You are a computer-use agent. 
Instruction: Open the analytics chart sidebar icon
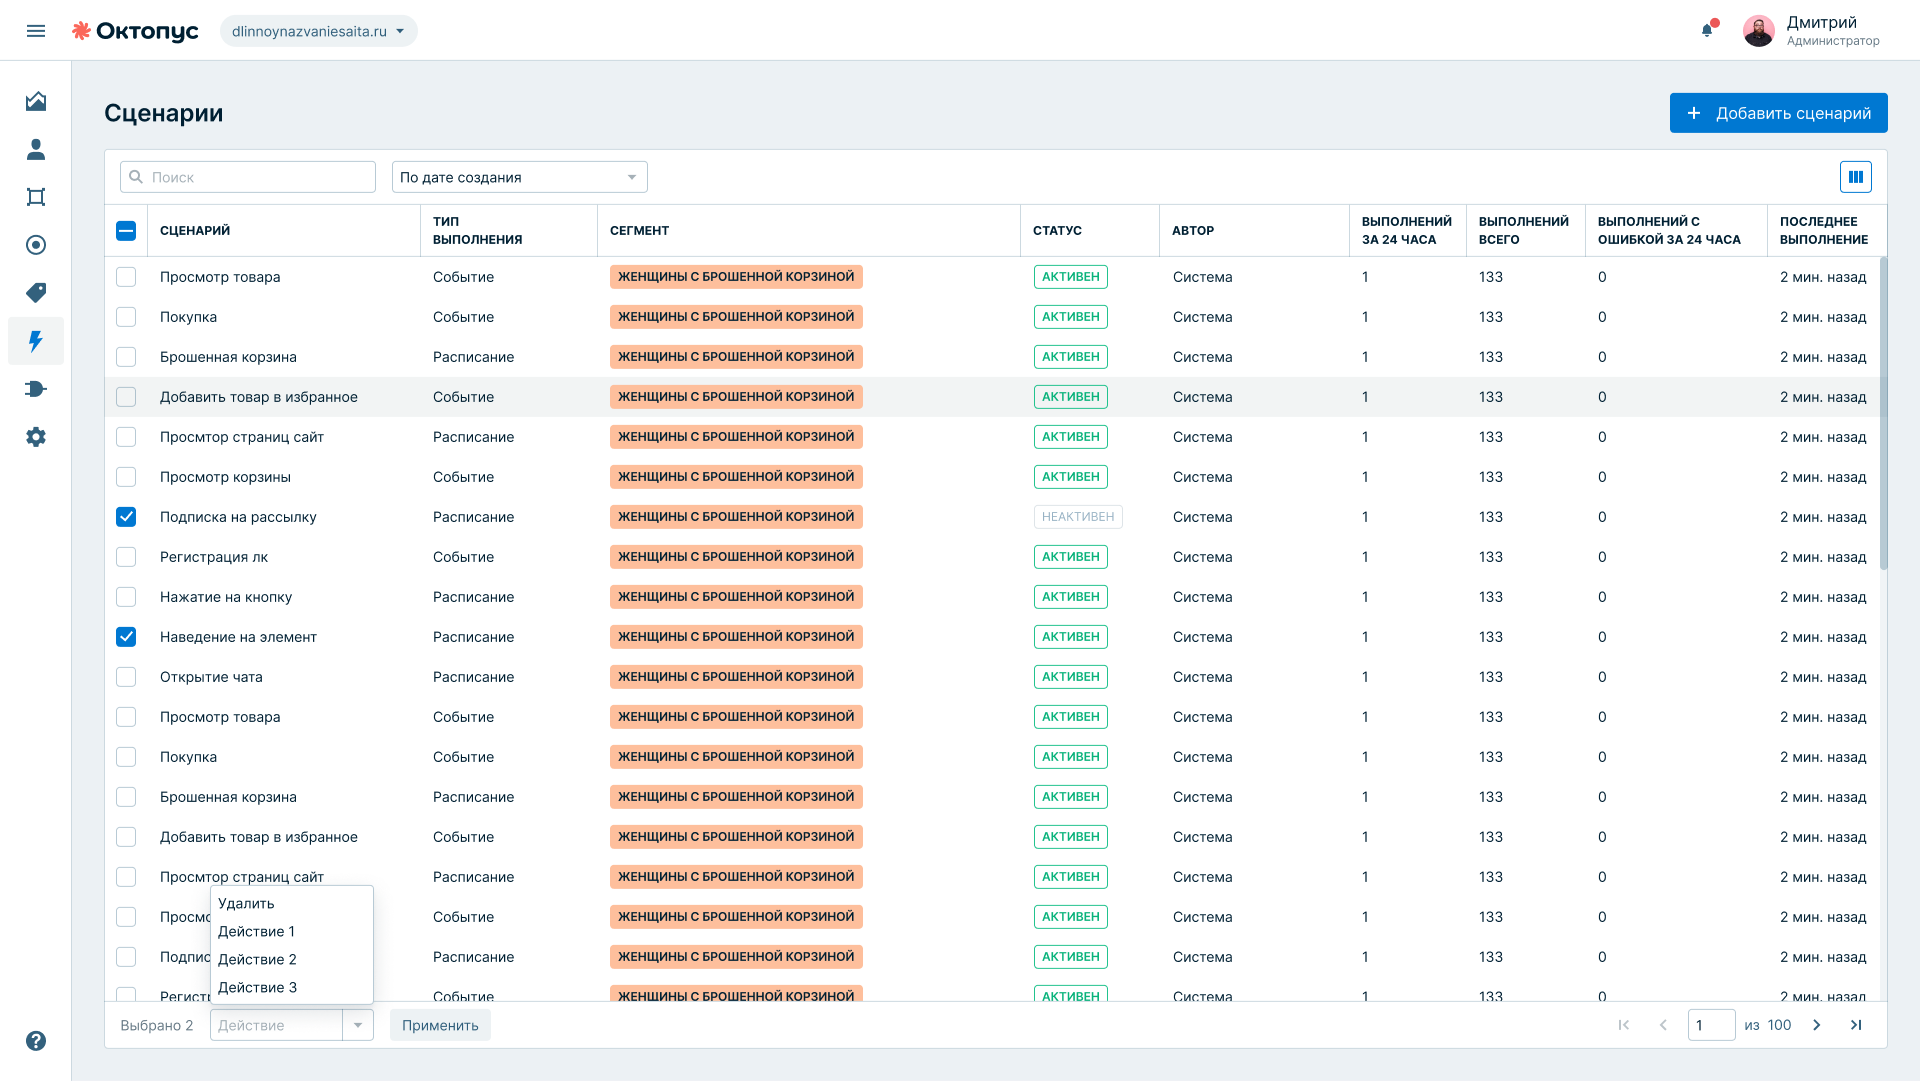pyautogui.click(x=36, y=101)
